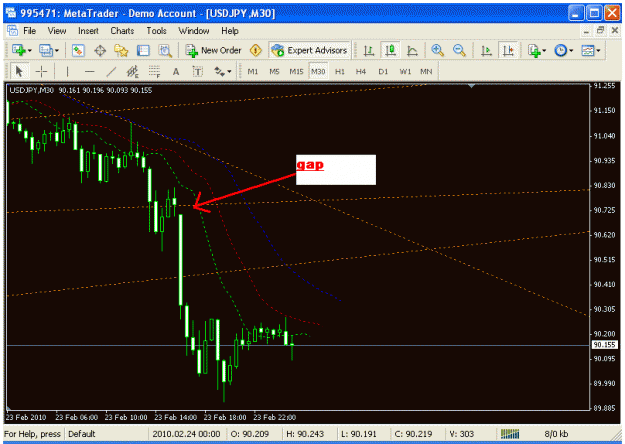Viewport: 625px width, 444px height.
Task: Switch timeframe to M1
Action: [x=253, y=72]
